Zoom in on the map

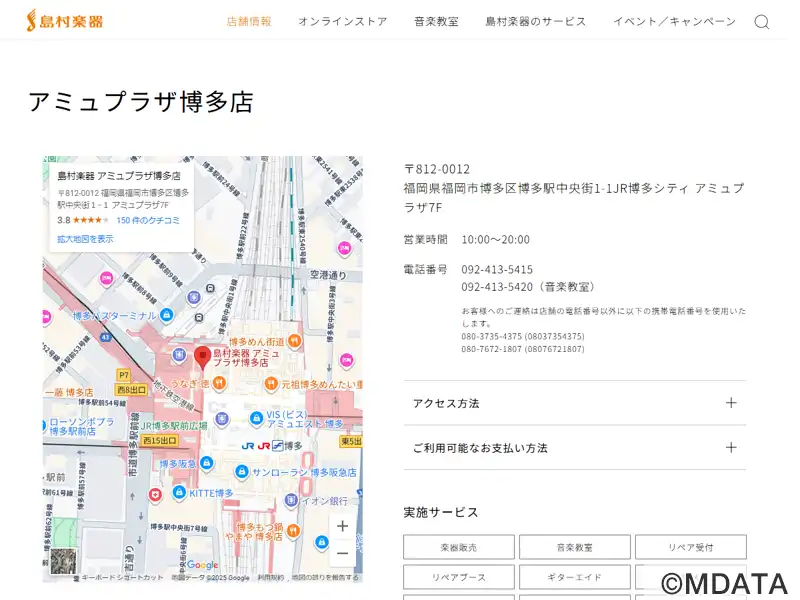point(342,526)
